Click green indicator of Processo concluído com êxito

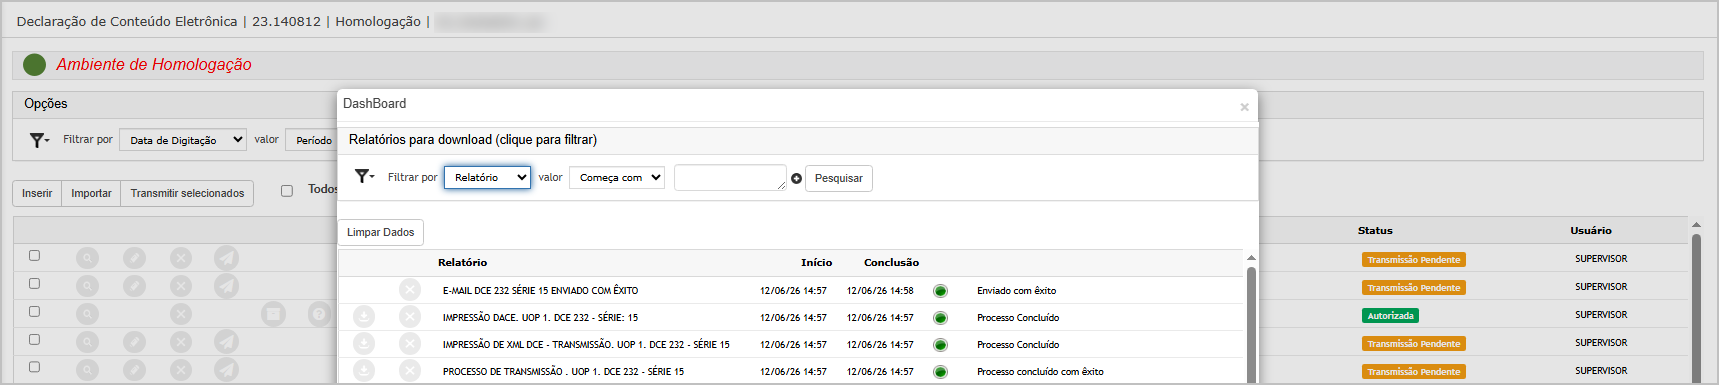pyautogui.click(x=940, y=372)
